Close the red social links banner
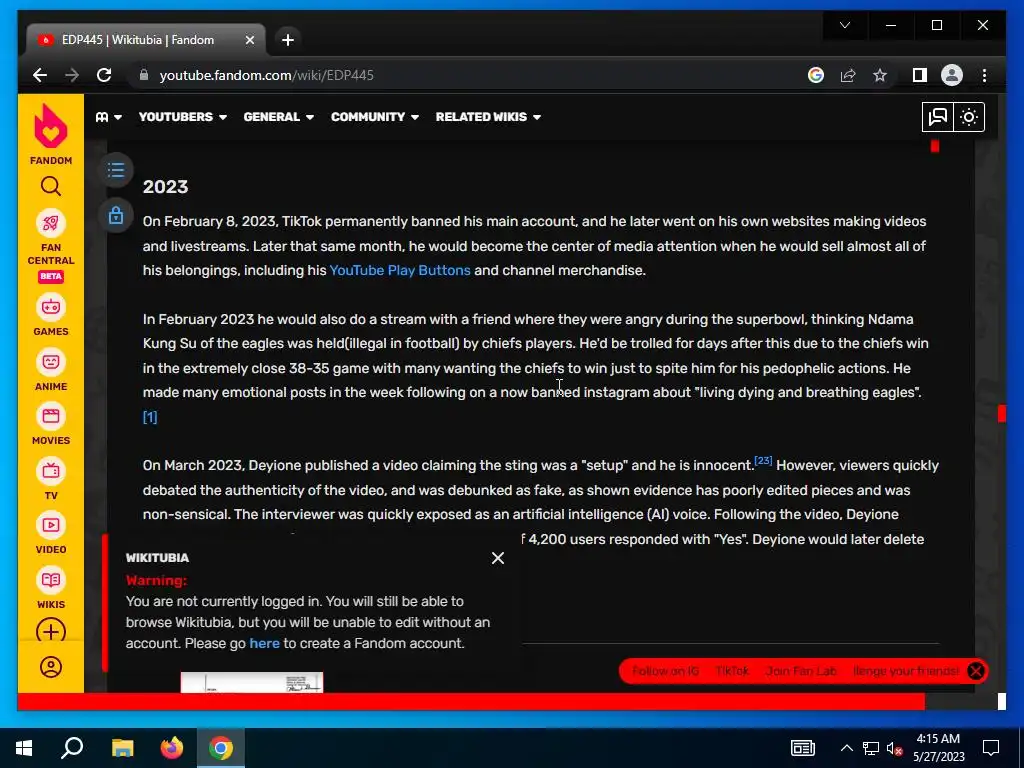 pyautogui.click(x=976, y=671)
